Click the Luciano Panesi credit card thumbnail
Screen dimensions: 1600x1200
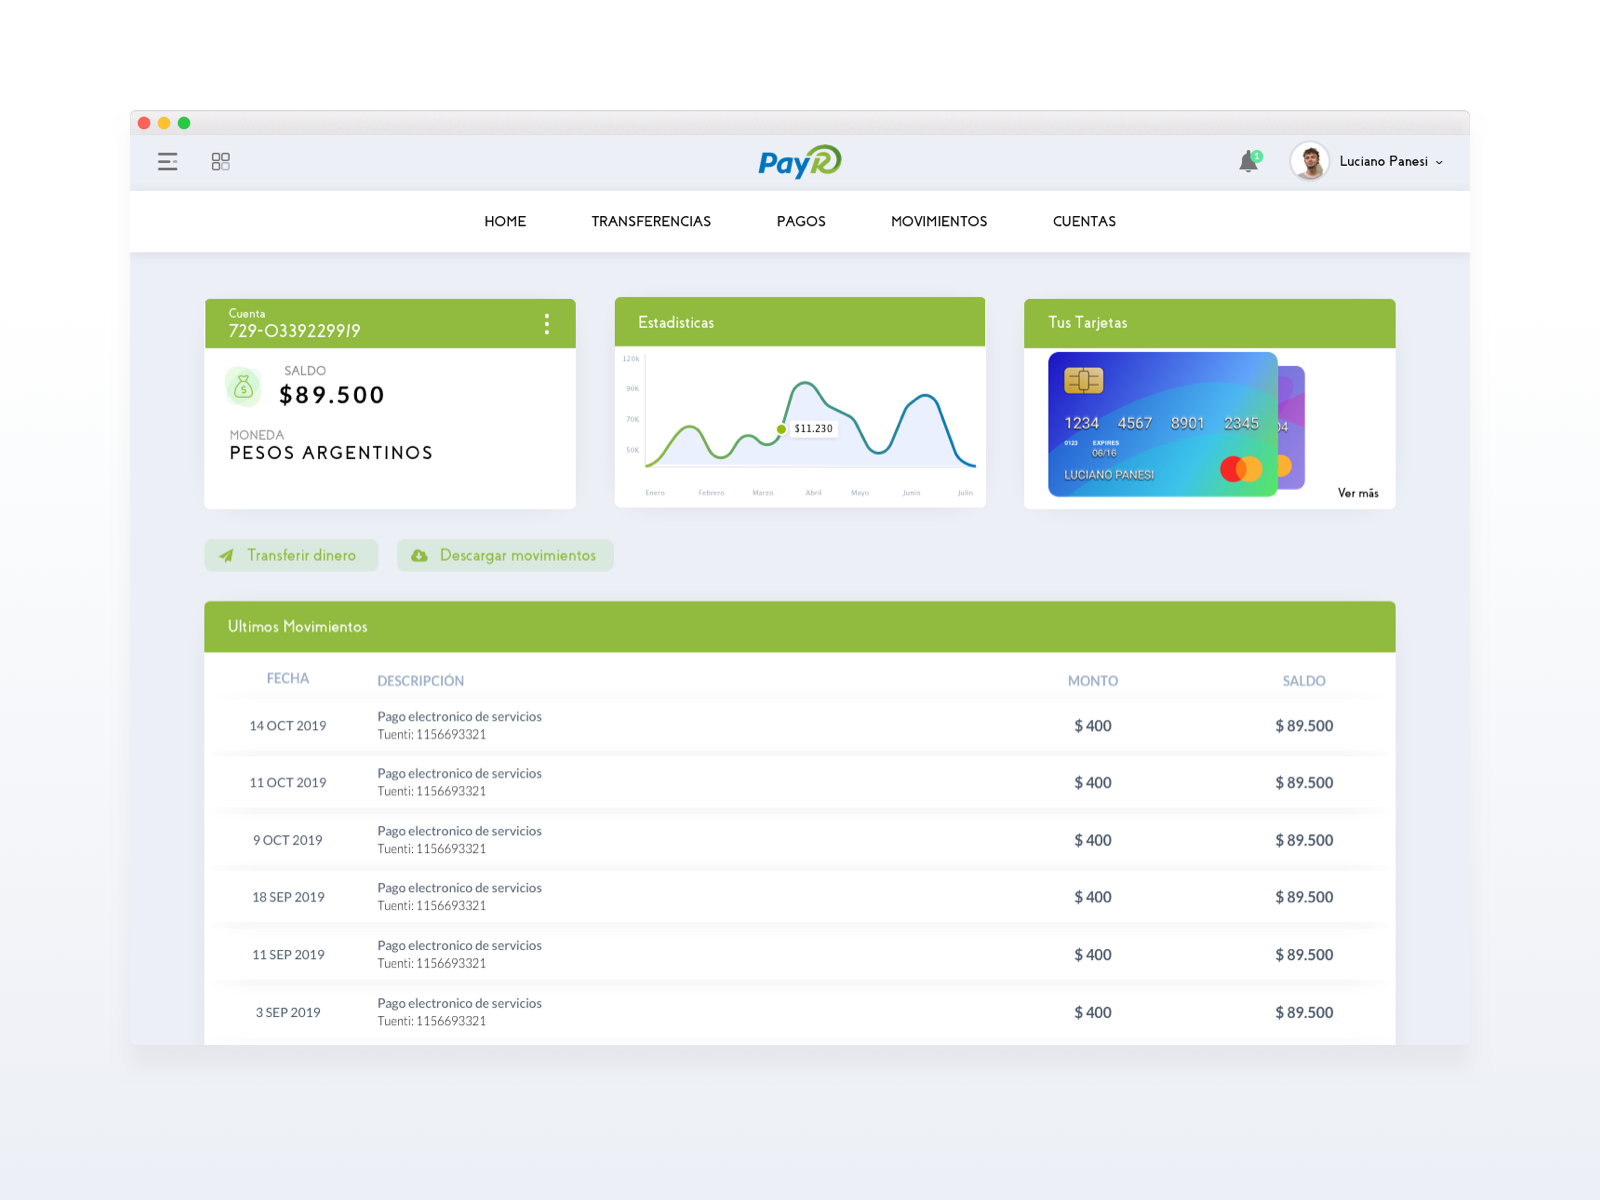tap(1160, 425)
